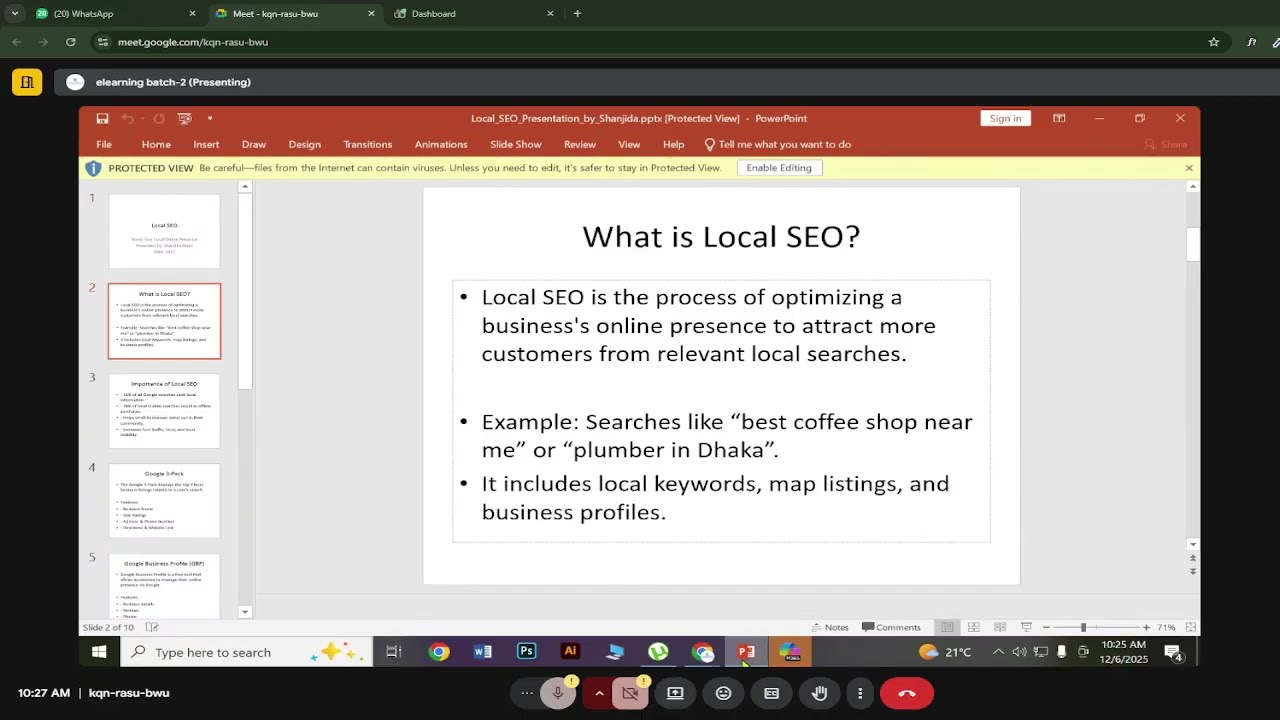This screenshot has width=1280, height=720.
Task: Click the slide panel scroll down arrow
Action: point(246,611)
